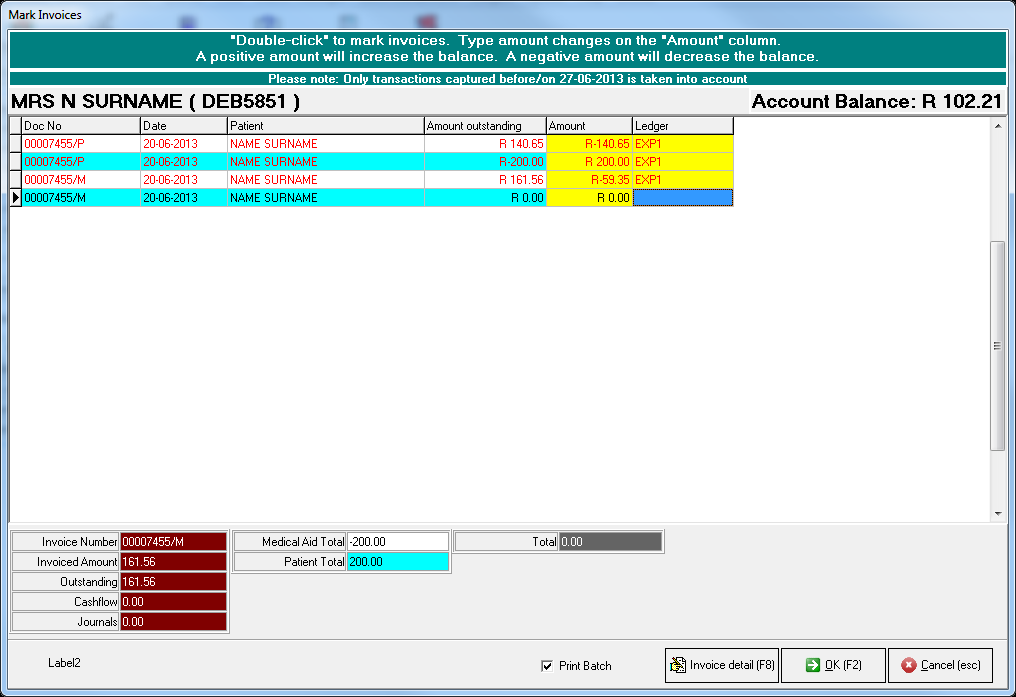Toggle the Print Batch checkbox
Screen dimensions: 1016x697
(547, 666)
